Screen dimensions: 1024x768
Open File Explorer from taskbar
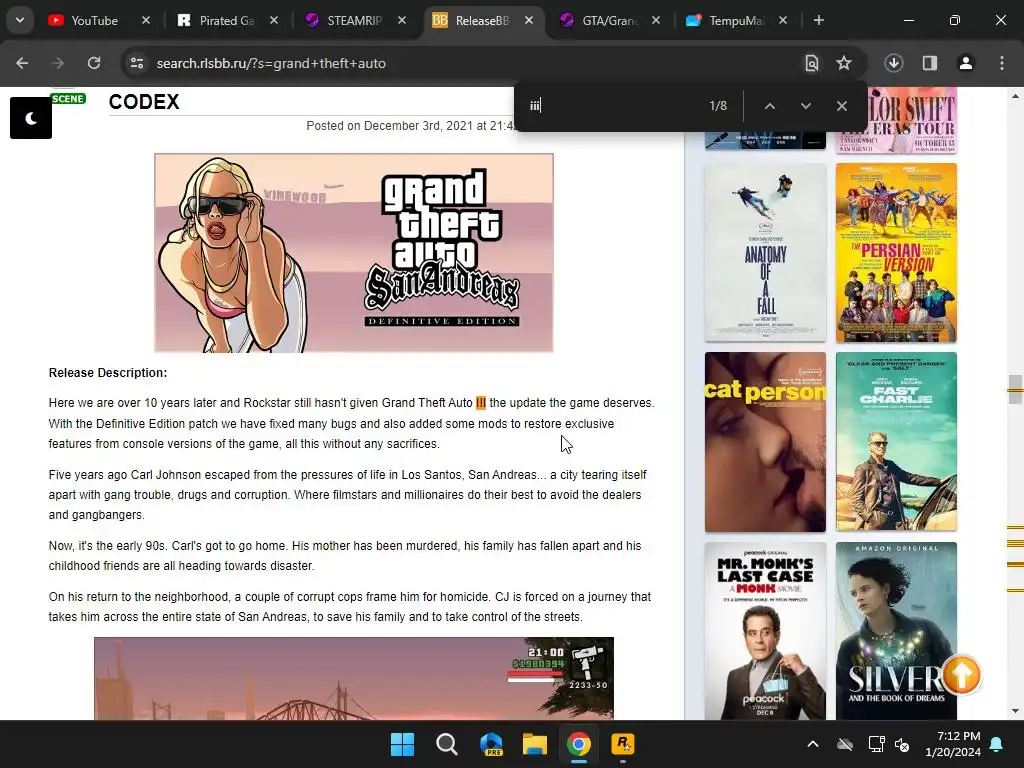tap(535, 744)
